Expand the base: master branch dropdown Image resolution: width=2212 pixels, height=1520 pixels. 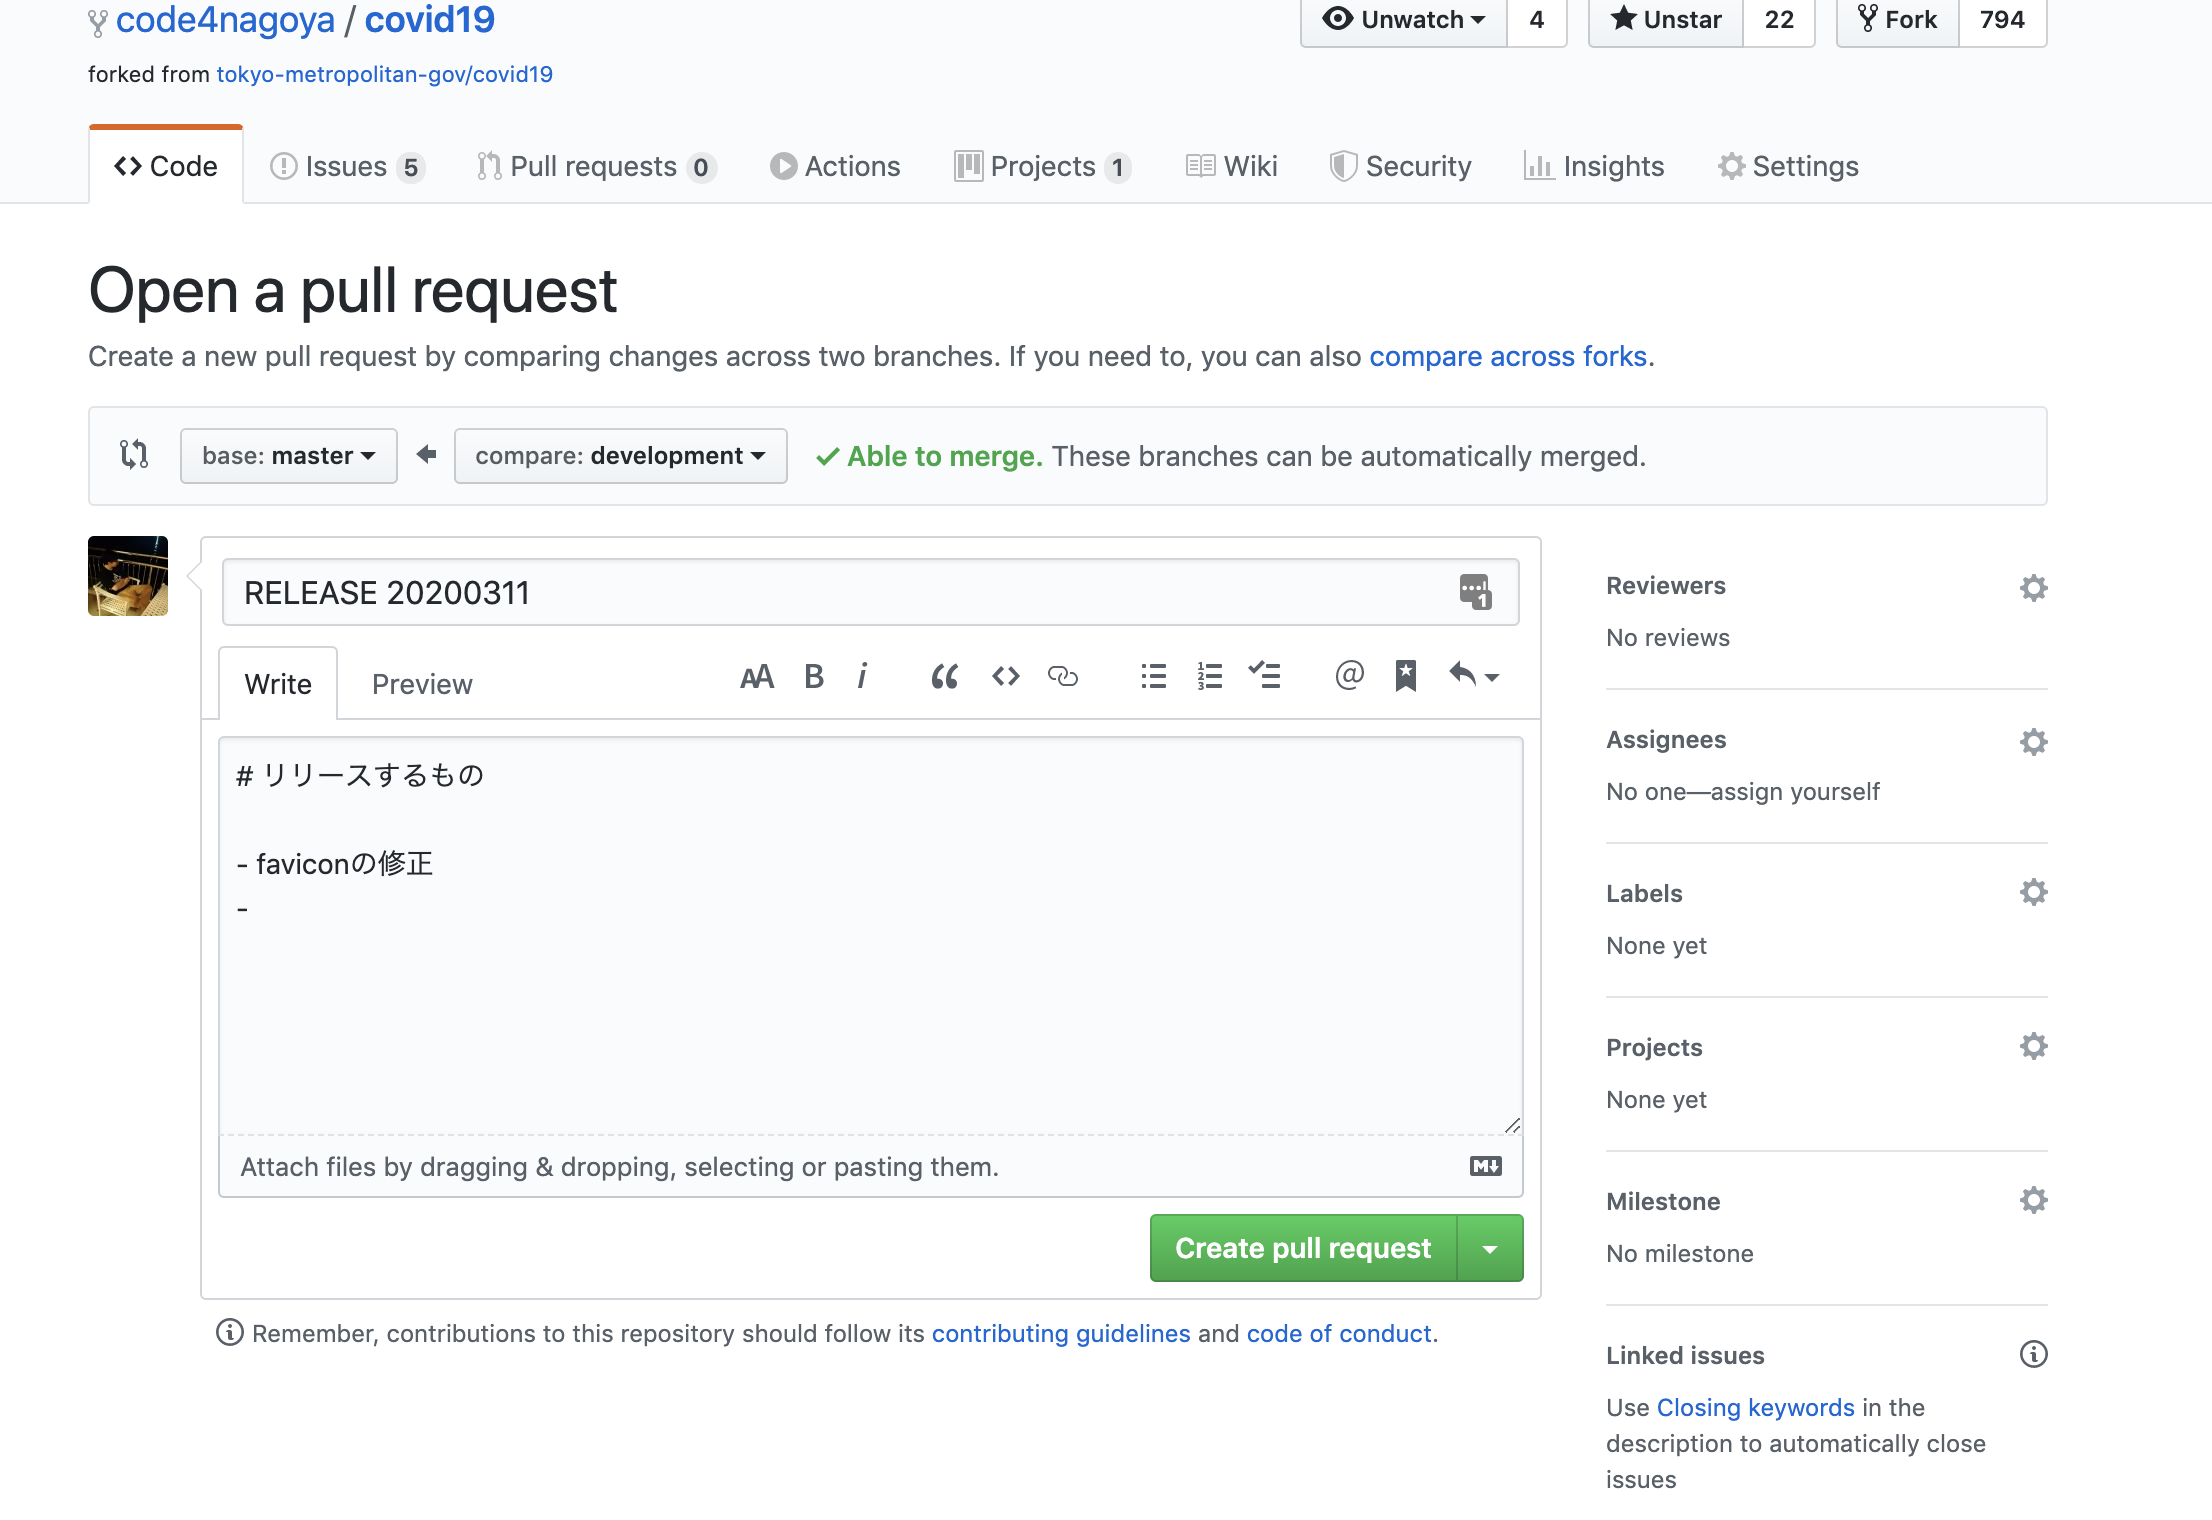click(x=288, y=456)
